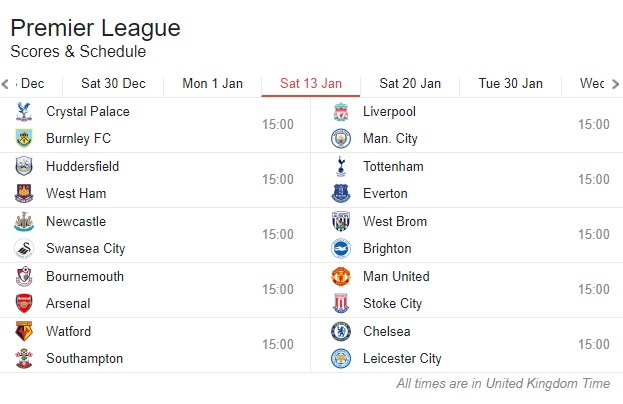Click the Liverpool club crest

coord(341,111)
